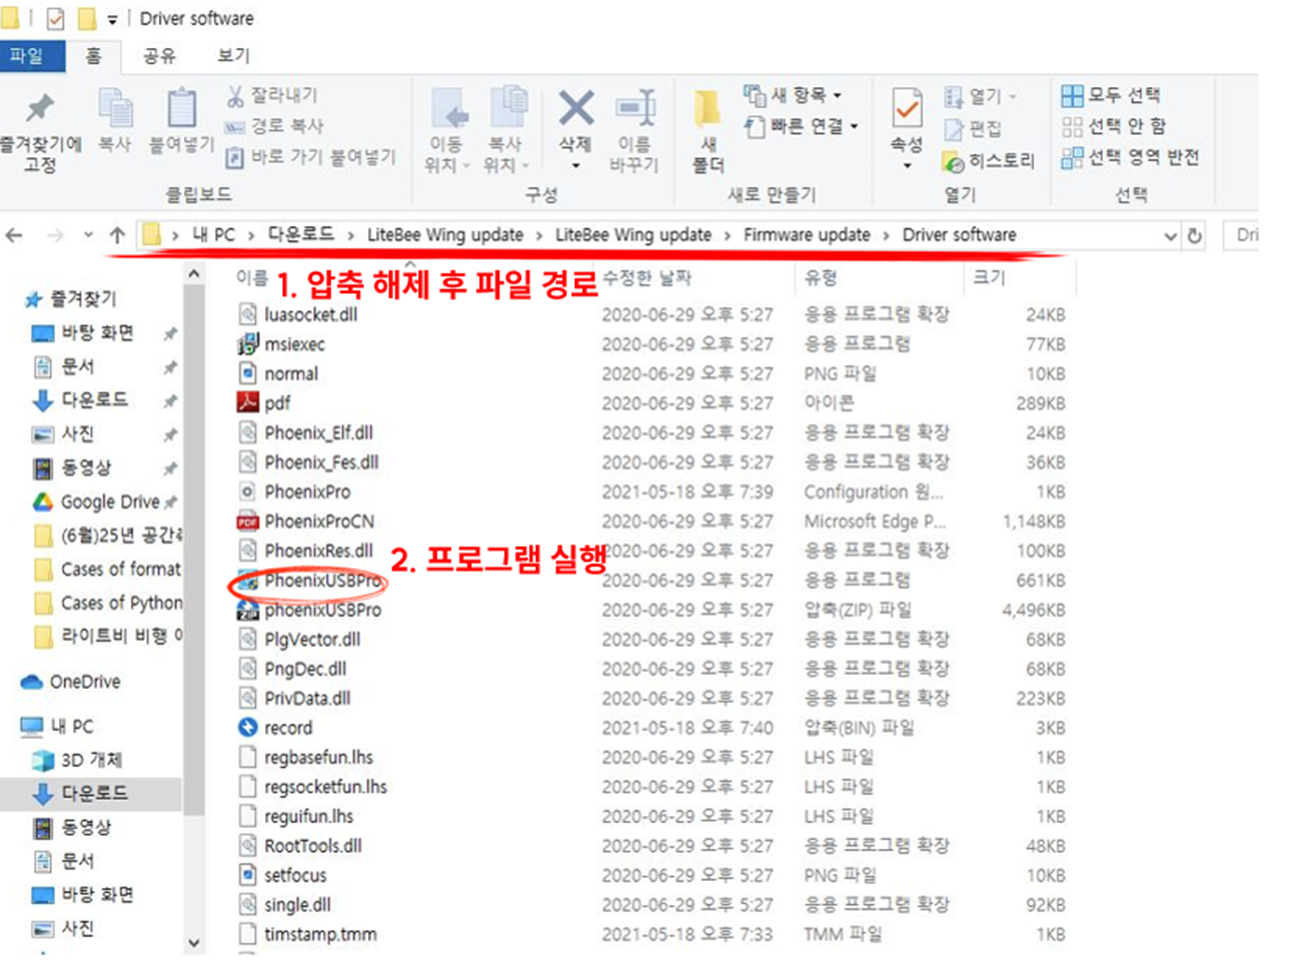1296x968 pixels.
Task: Open the 속성 properties dropdown arrow
Action: [907, 166]
